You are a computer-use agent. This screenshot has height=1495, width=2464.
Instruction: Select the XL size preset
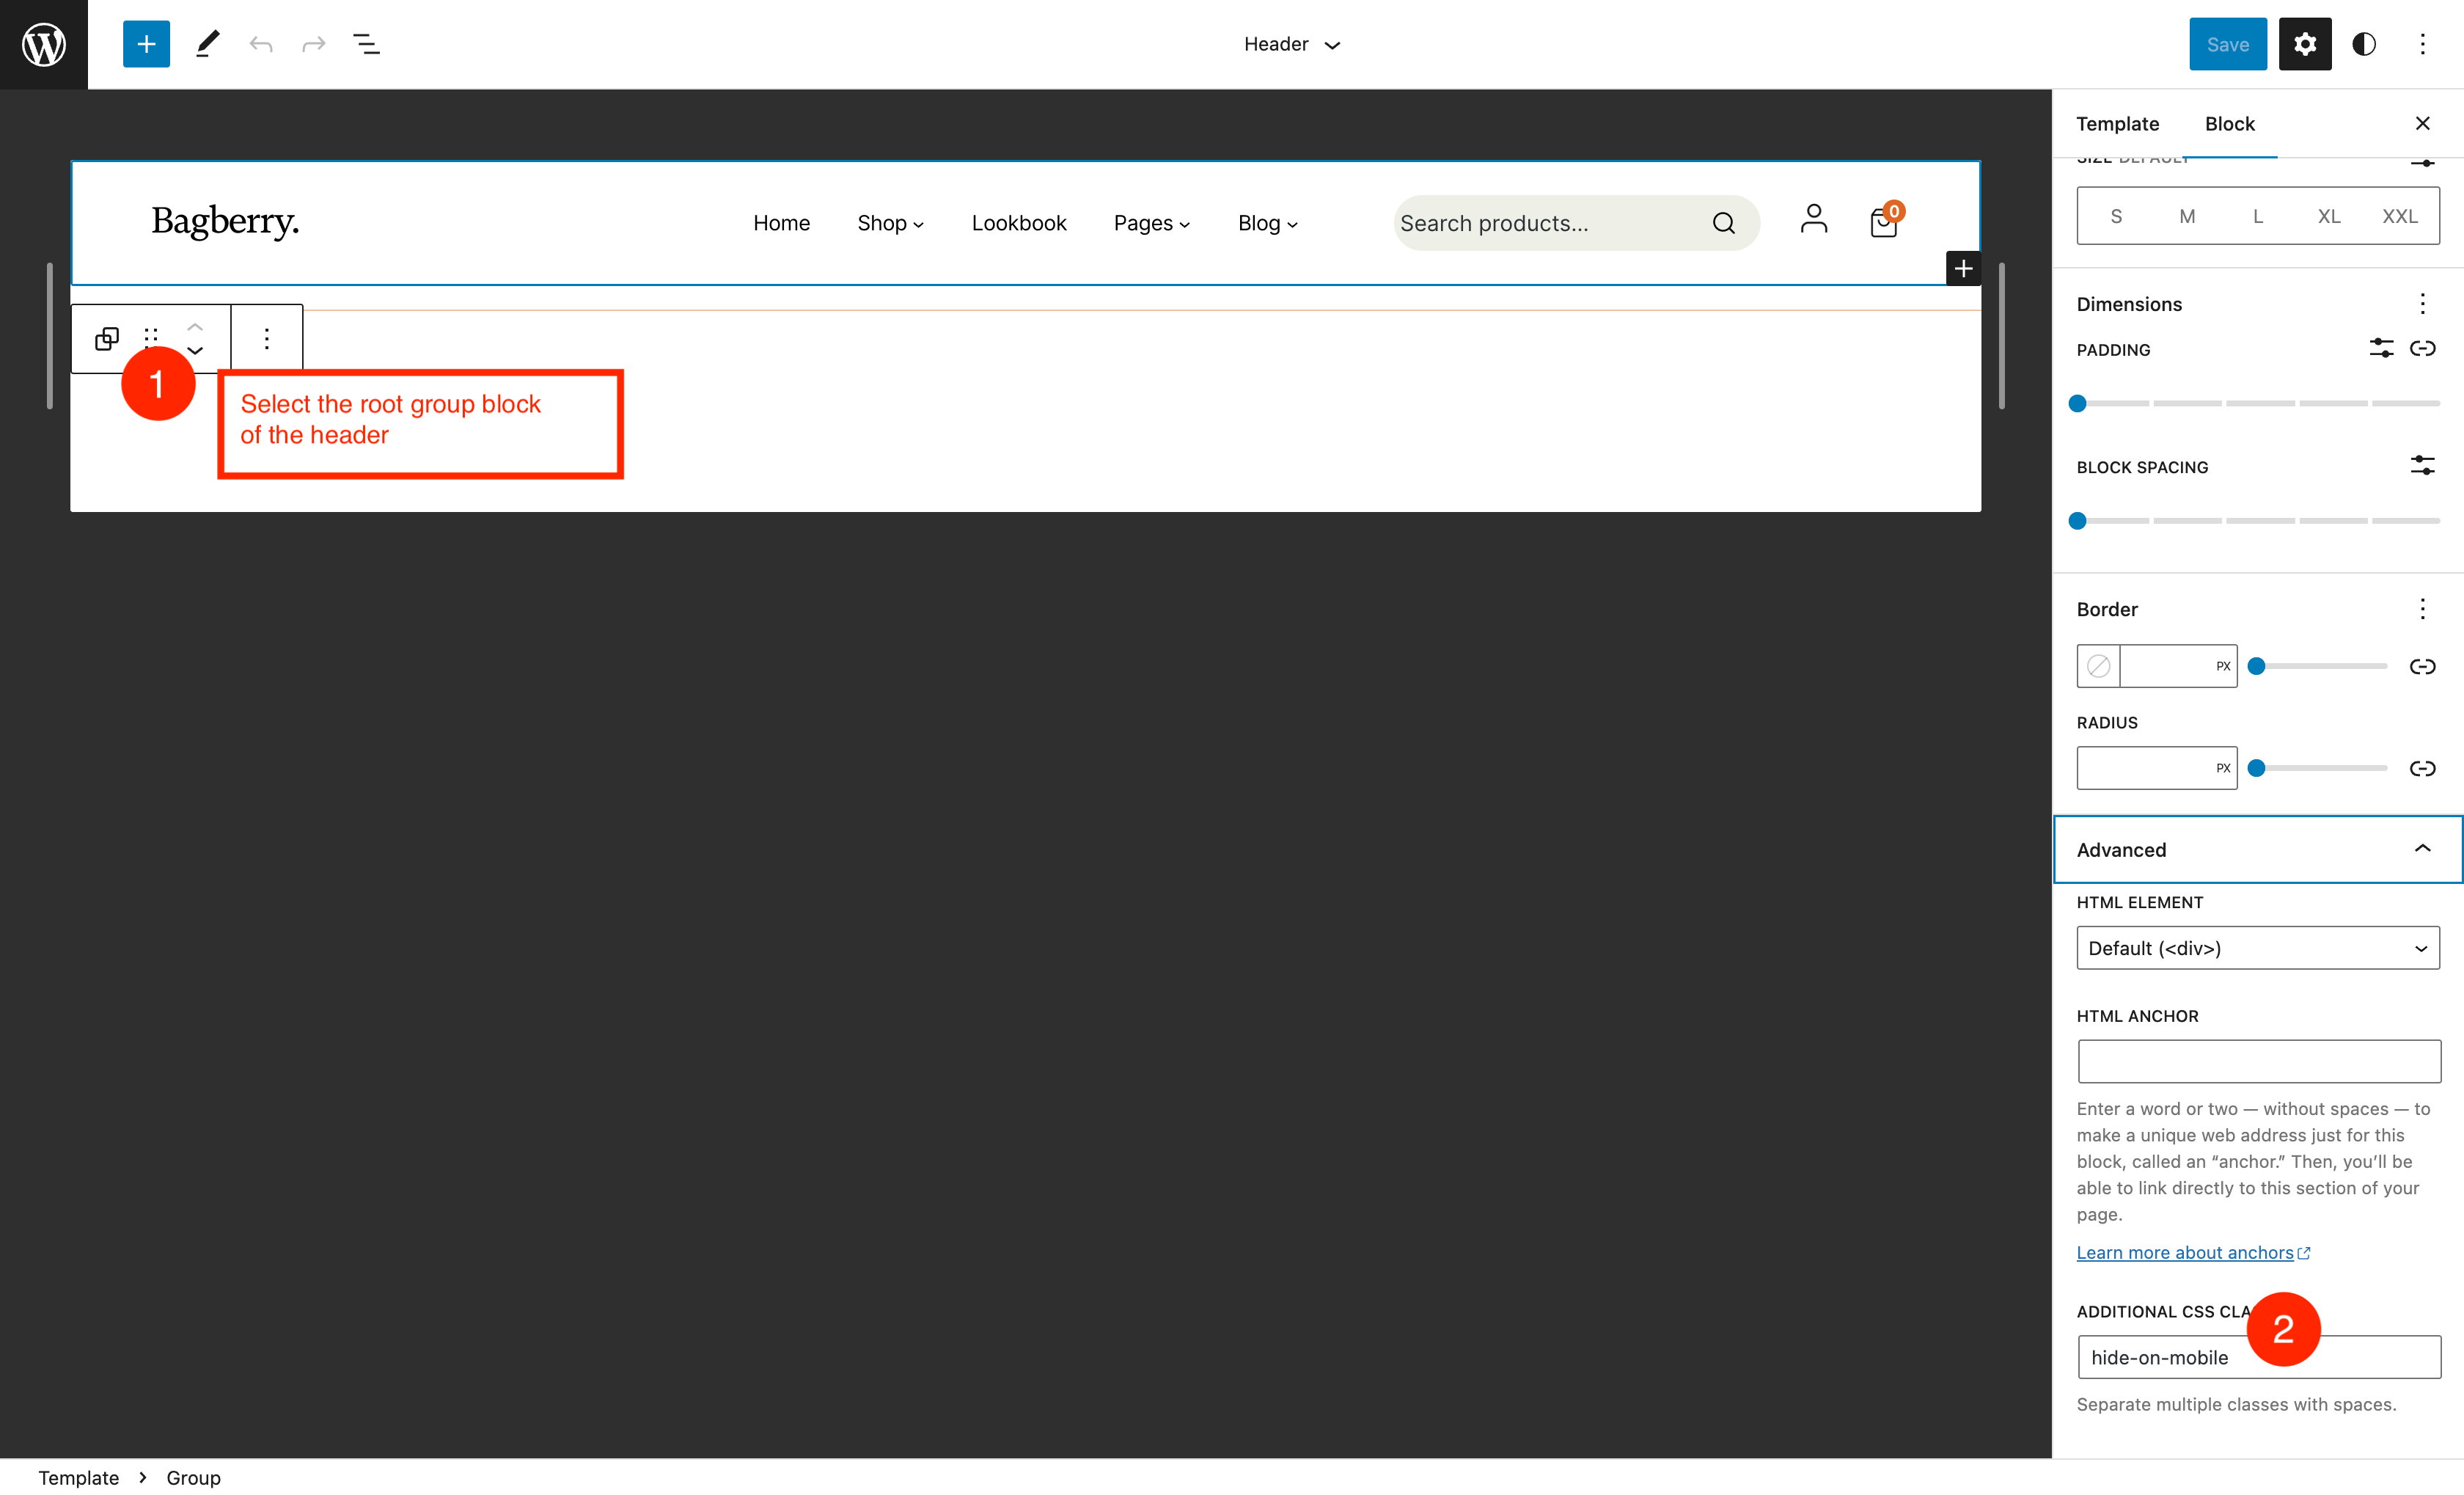pyautogui.click(x=2329, y=215)
